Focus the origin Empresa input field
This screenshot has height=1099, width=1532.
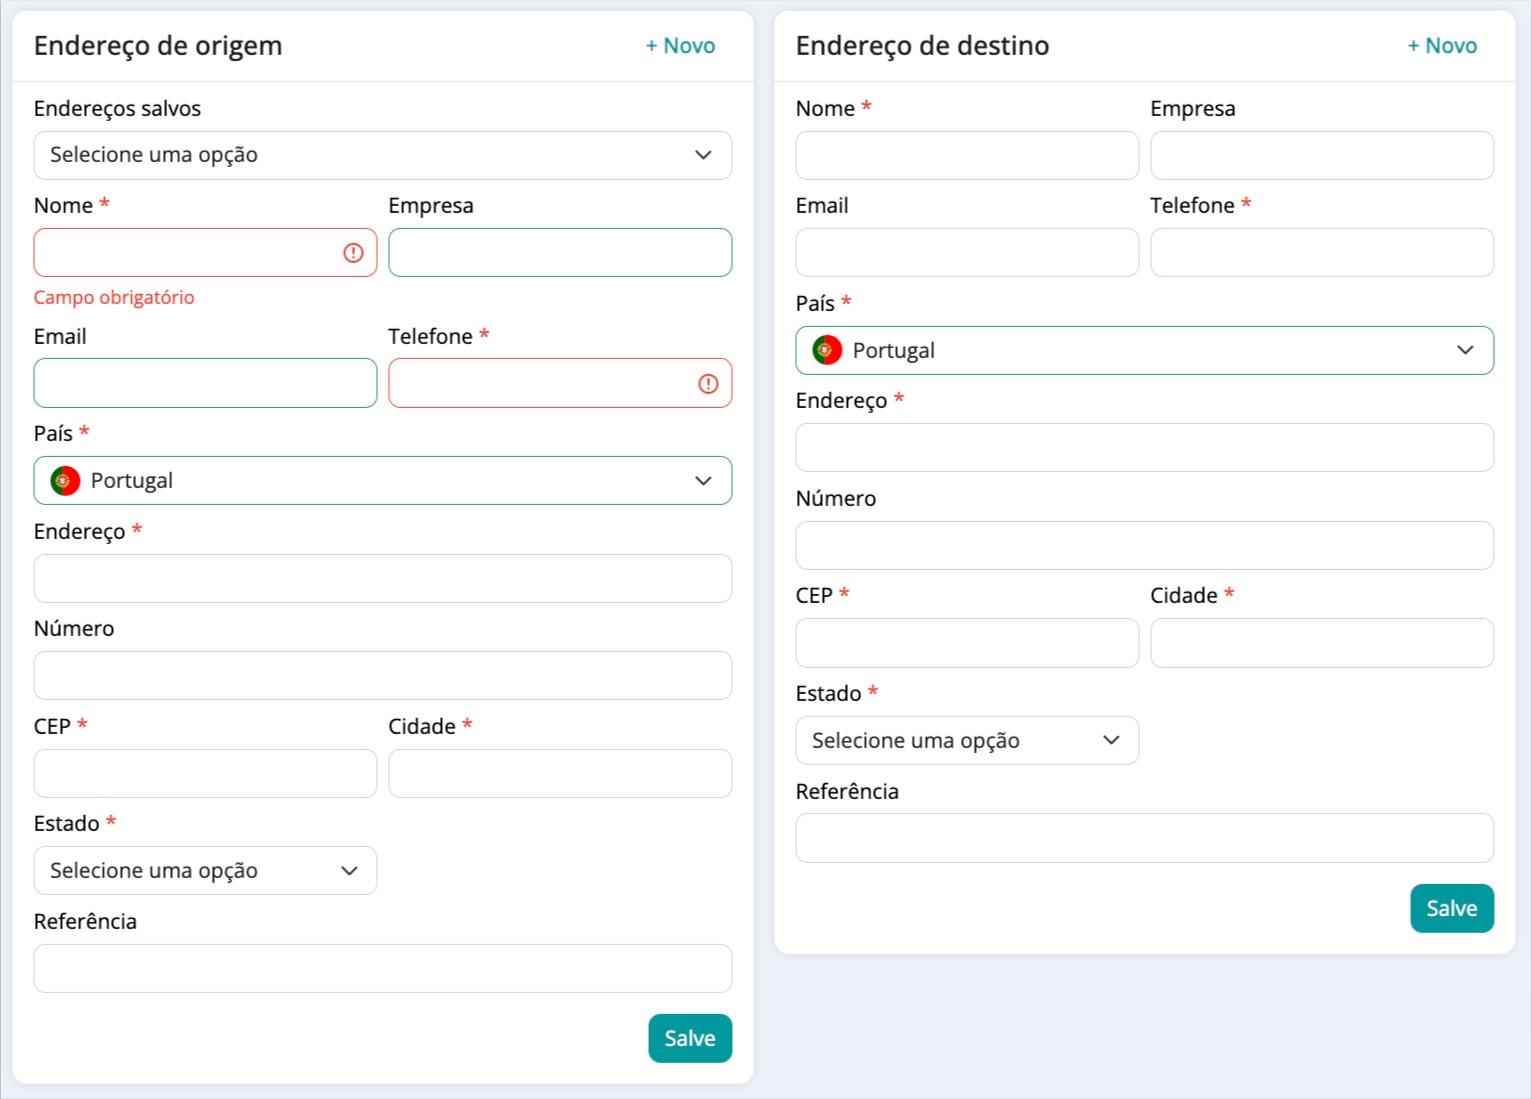(560, 253)
